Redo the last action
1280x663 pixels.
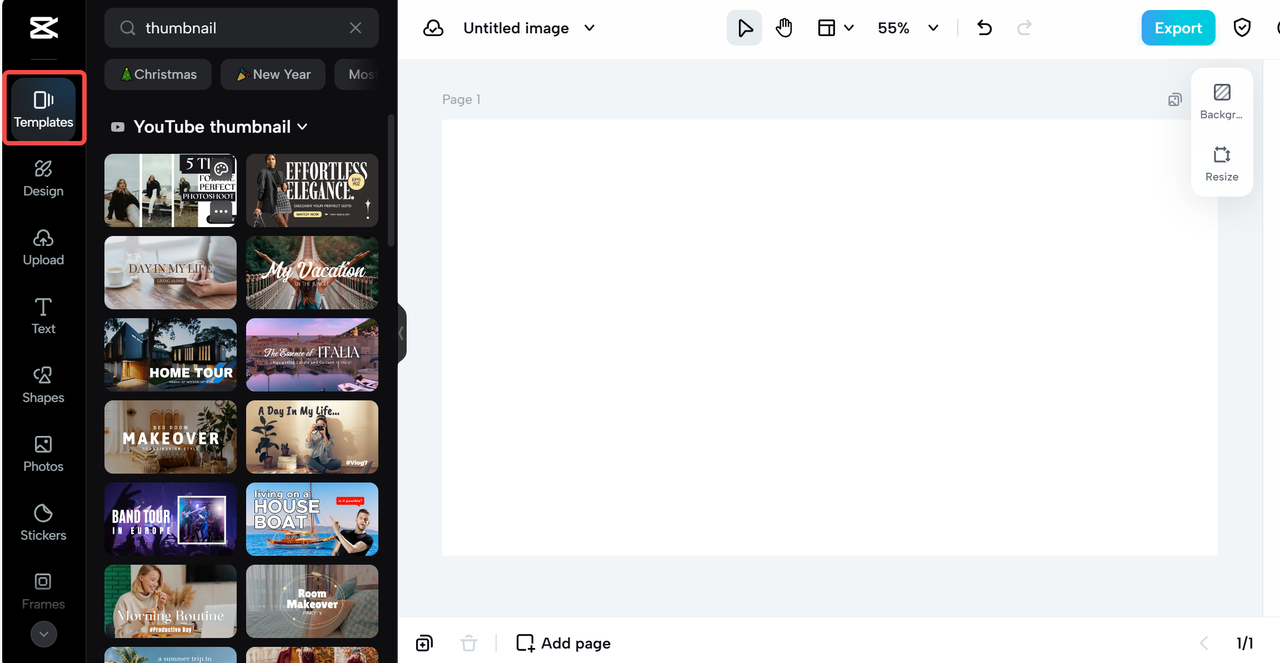click(x=1024, y=28)
